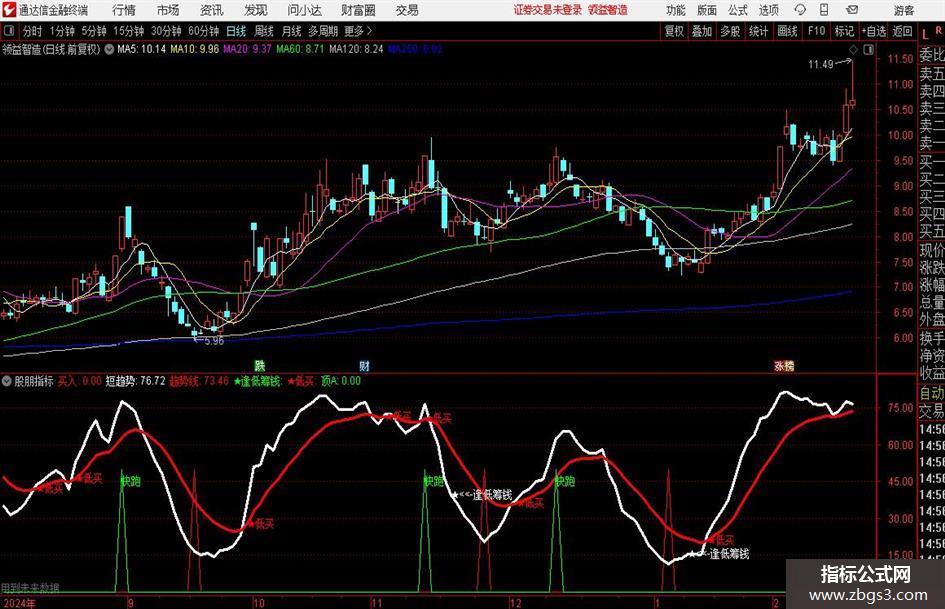This screenshot has width=945, height=609.
Task: Click the 返回 back button
Action: (x=902, y=31)
